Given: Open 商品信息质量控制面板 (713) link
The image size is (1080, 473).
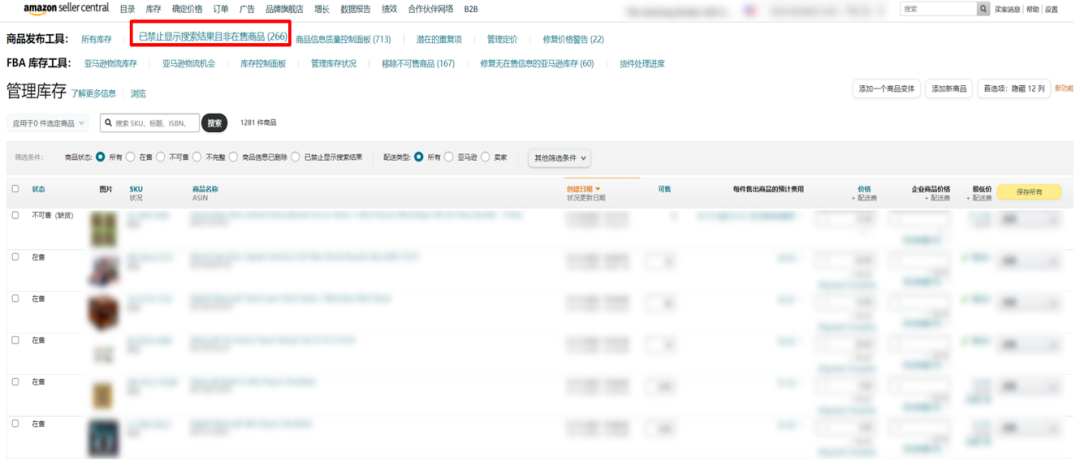Looking at the screenshot, I should coord(344,40).
